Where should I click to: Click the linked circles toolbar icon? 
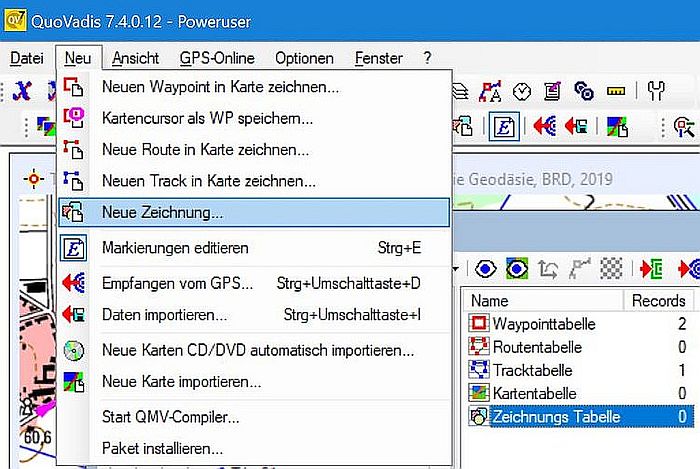pos(584,91)
